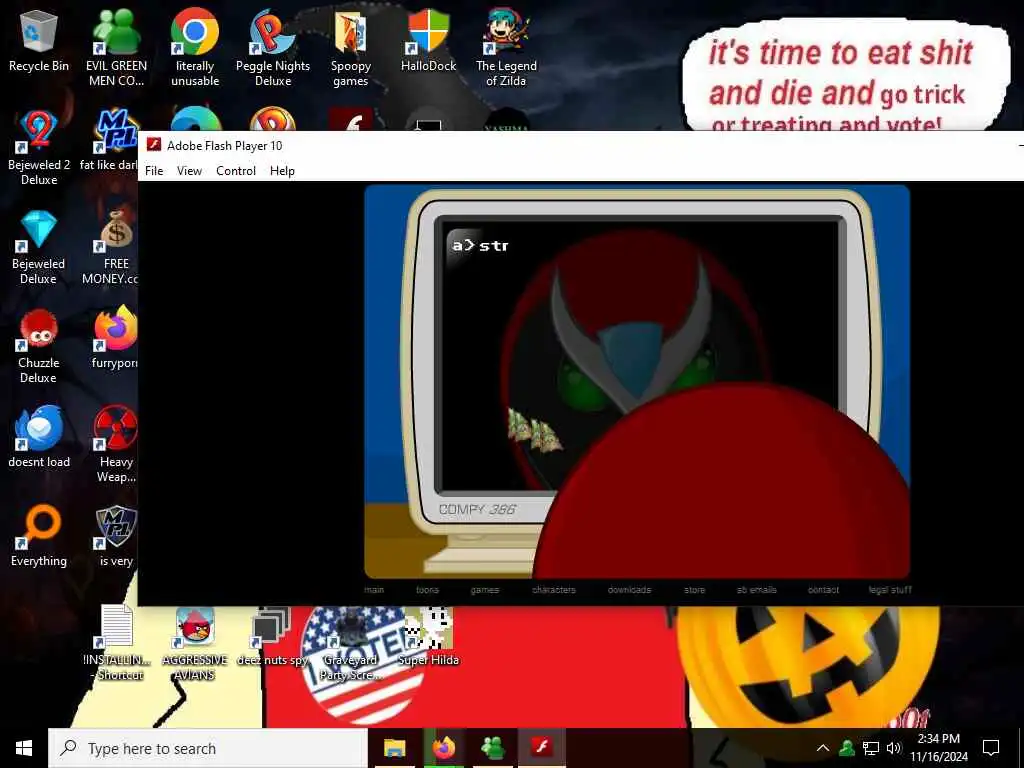1024x768 pixels.
Task: Open The Legend of Zilda shortcut
Action: point(506,47)
